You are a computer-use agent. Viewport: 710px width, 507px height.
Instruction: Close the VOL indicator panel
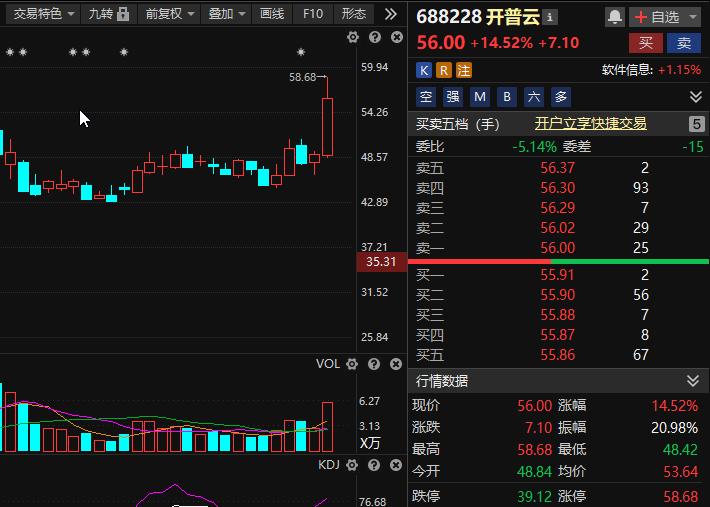[x=396, y=364]
